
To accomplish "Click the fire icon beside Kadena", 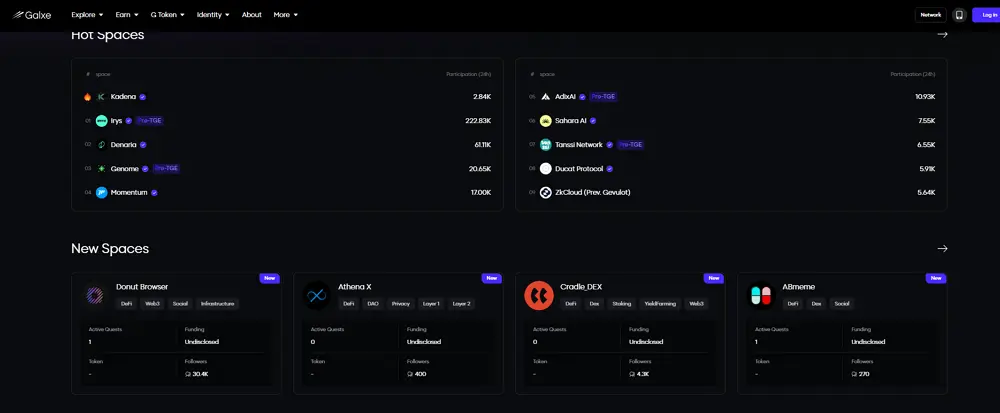I will pos(87,97).
